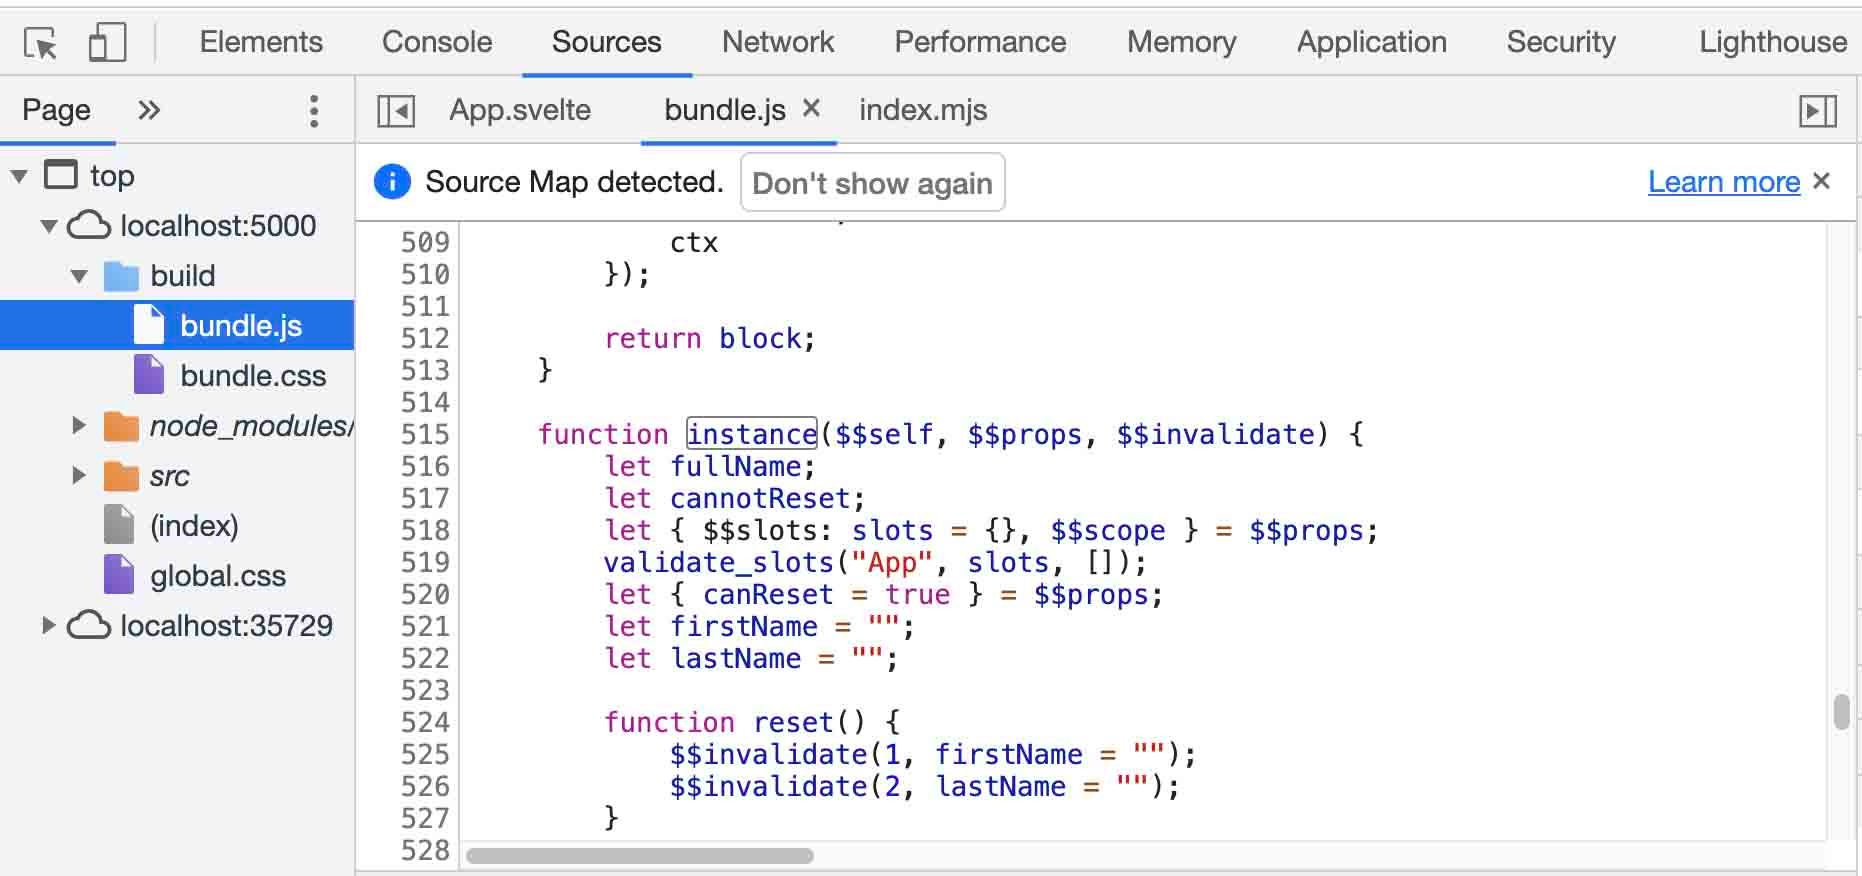The width and height of the screenshot is (1862, 876).
Task: Show more navigator tabs chevron
Action: pyautogui.click(x=149, y=110)
